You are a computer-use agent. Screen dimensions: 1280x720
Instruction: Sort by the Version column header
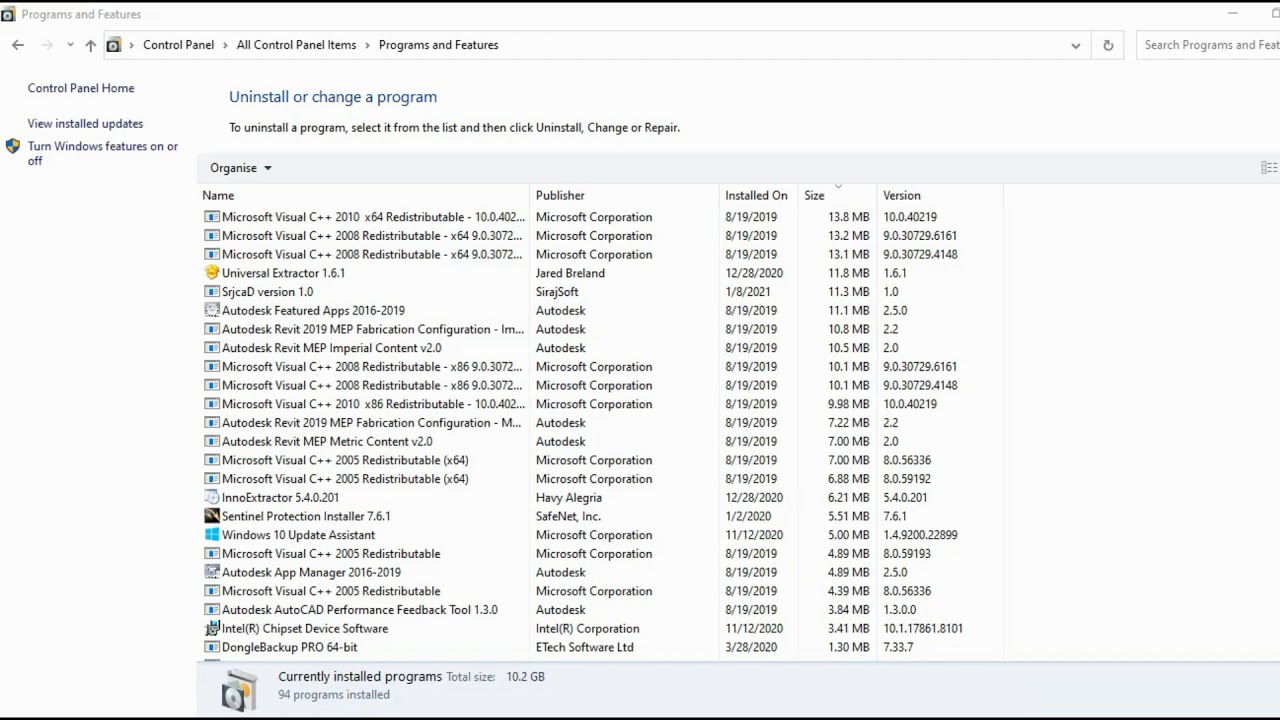902,196
